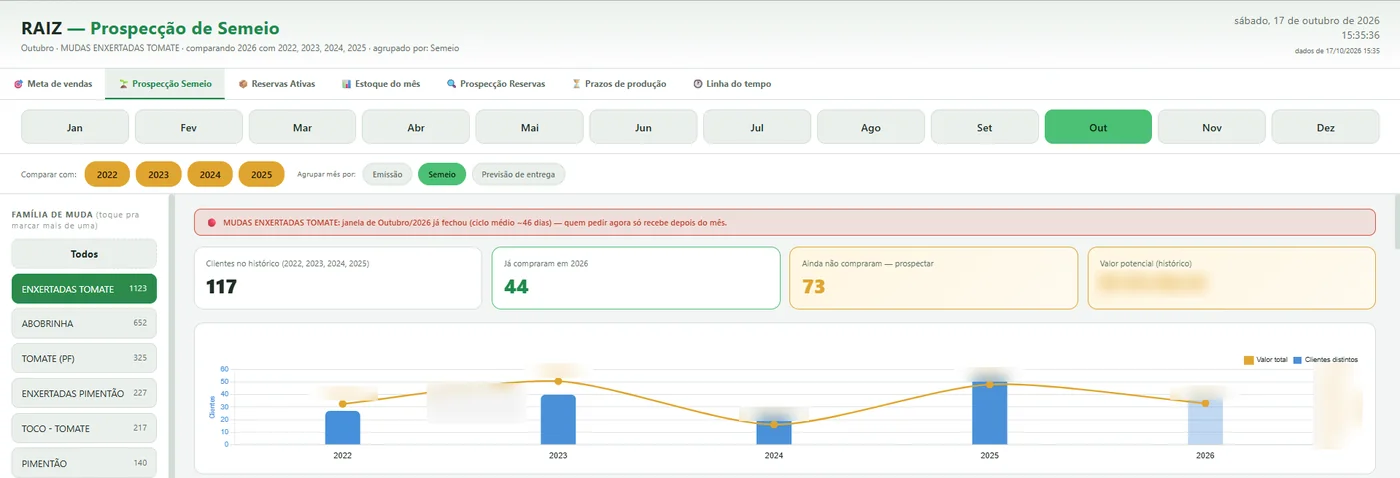Toggle comparison year 2023
The image size is (1400, 478).
click(158, 174)
